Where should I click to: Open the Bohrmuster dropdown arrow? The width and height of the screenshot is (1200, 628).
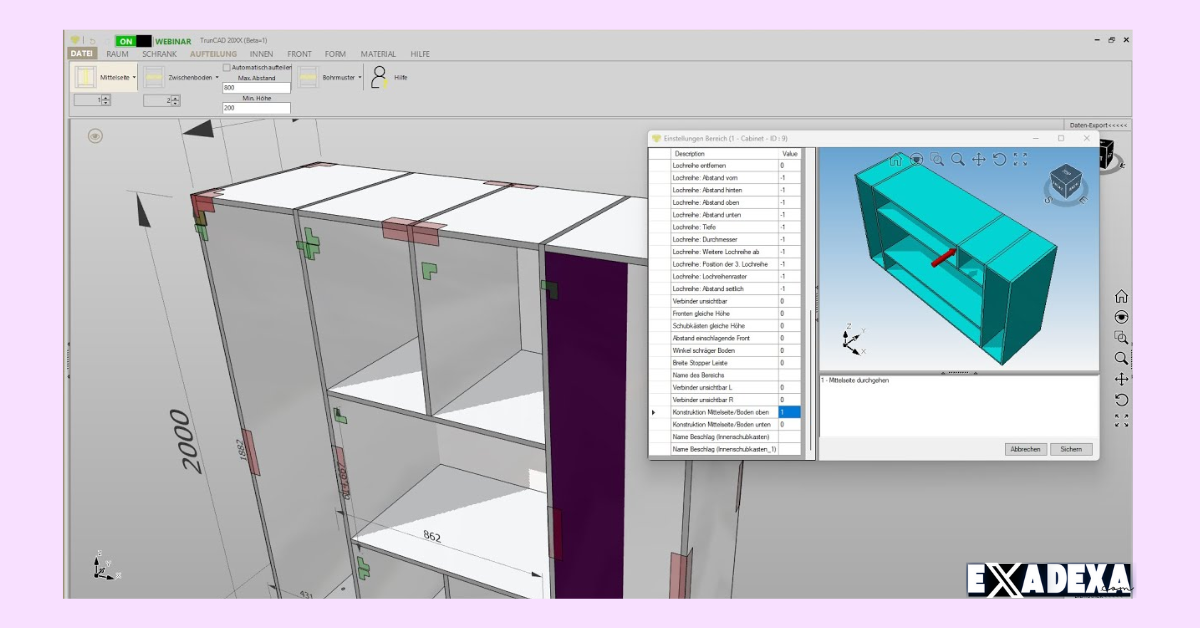[360, 77]
